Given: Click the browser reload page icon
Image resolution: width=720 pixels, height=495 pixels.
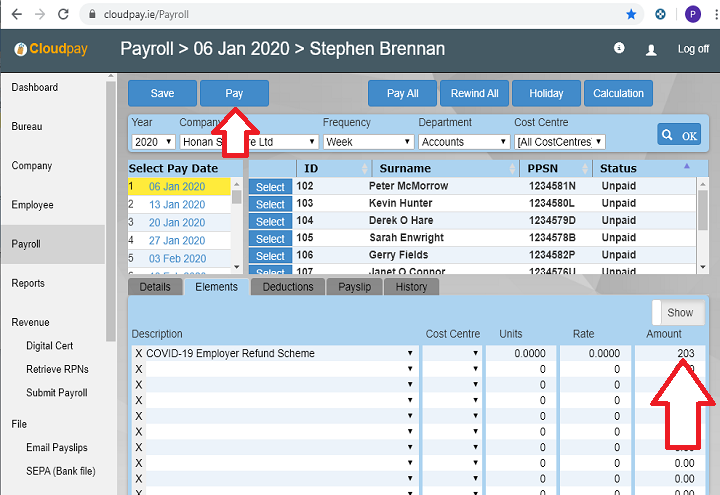Looking at the screenshot, I should point(63,15).
